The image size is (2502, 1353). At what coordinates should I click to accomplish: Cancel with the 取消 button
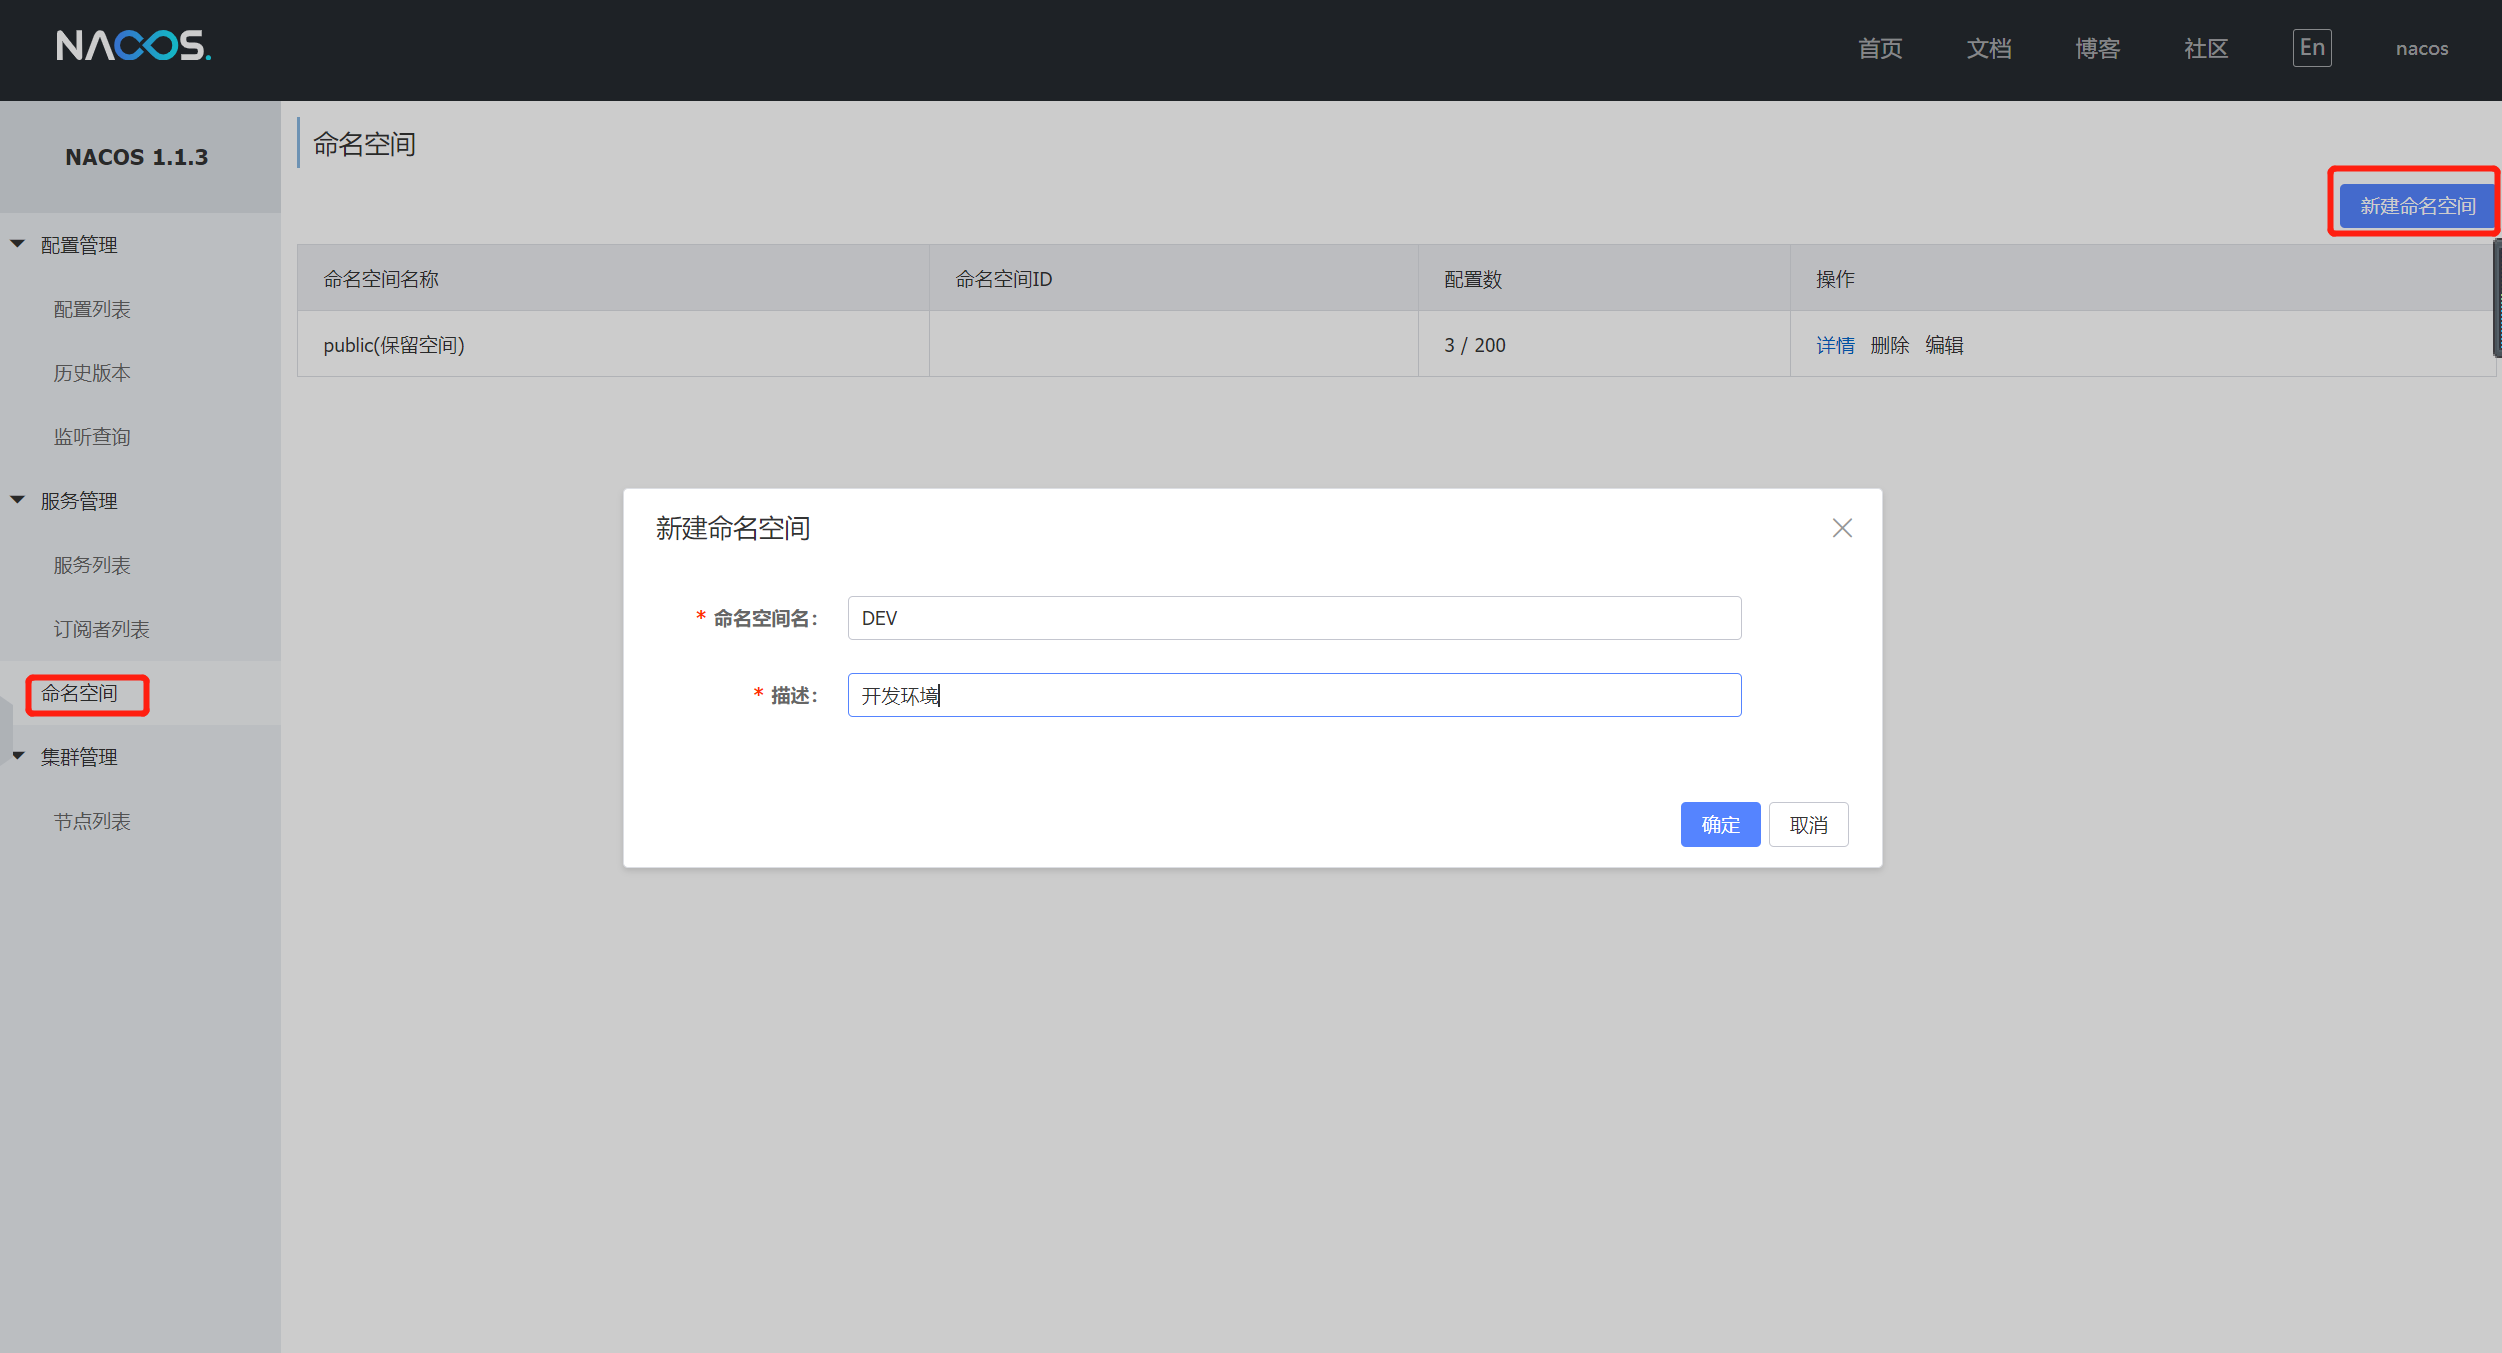coord(1808,825)
